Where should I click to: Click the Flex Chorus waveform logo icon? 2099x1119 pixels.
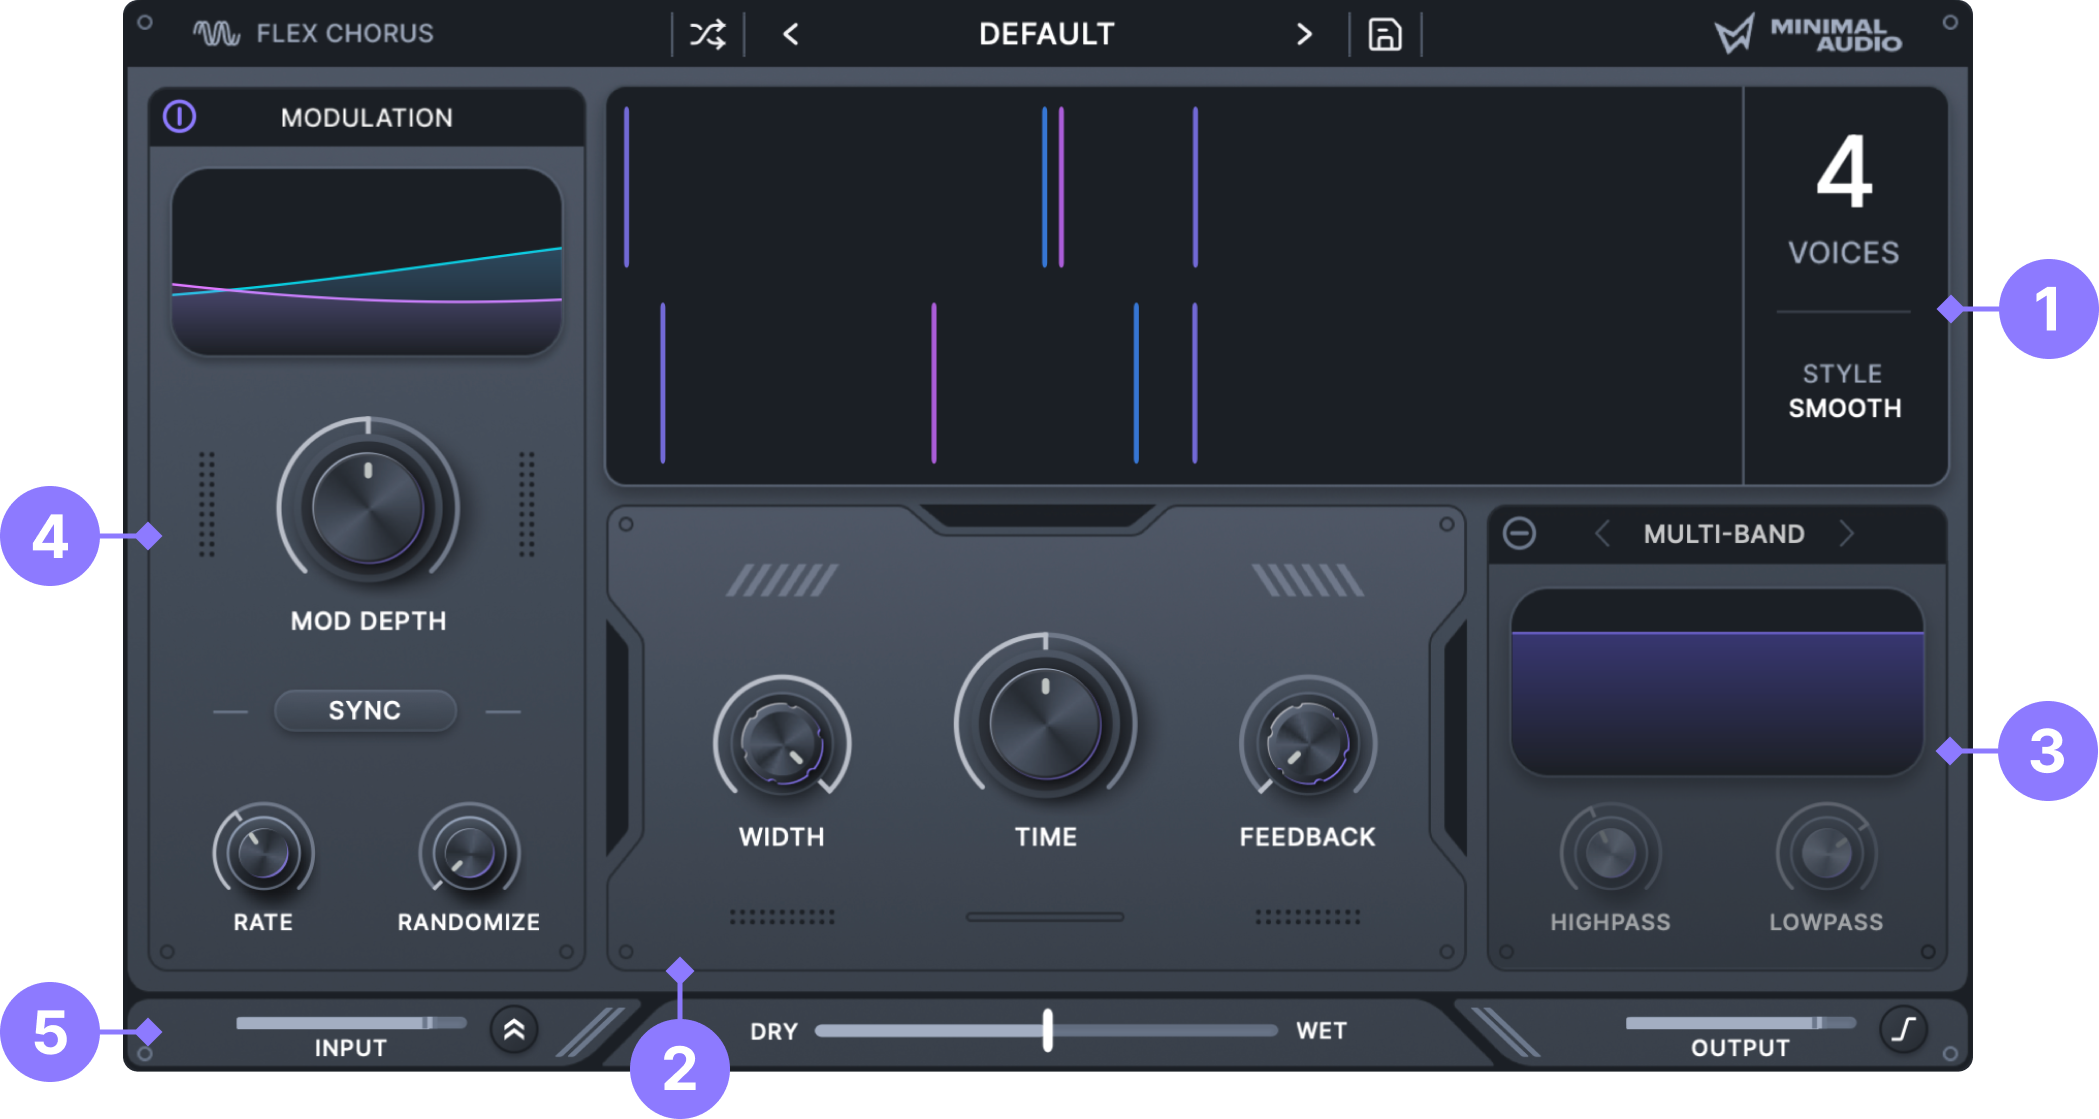click(216, 34)
